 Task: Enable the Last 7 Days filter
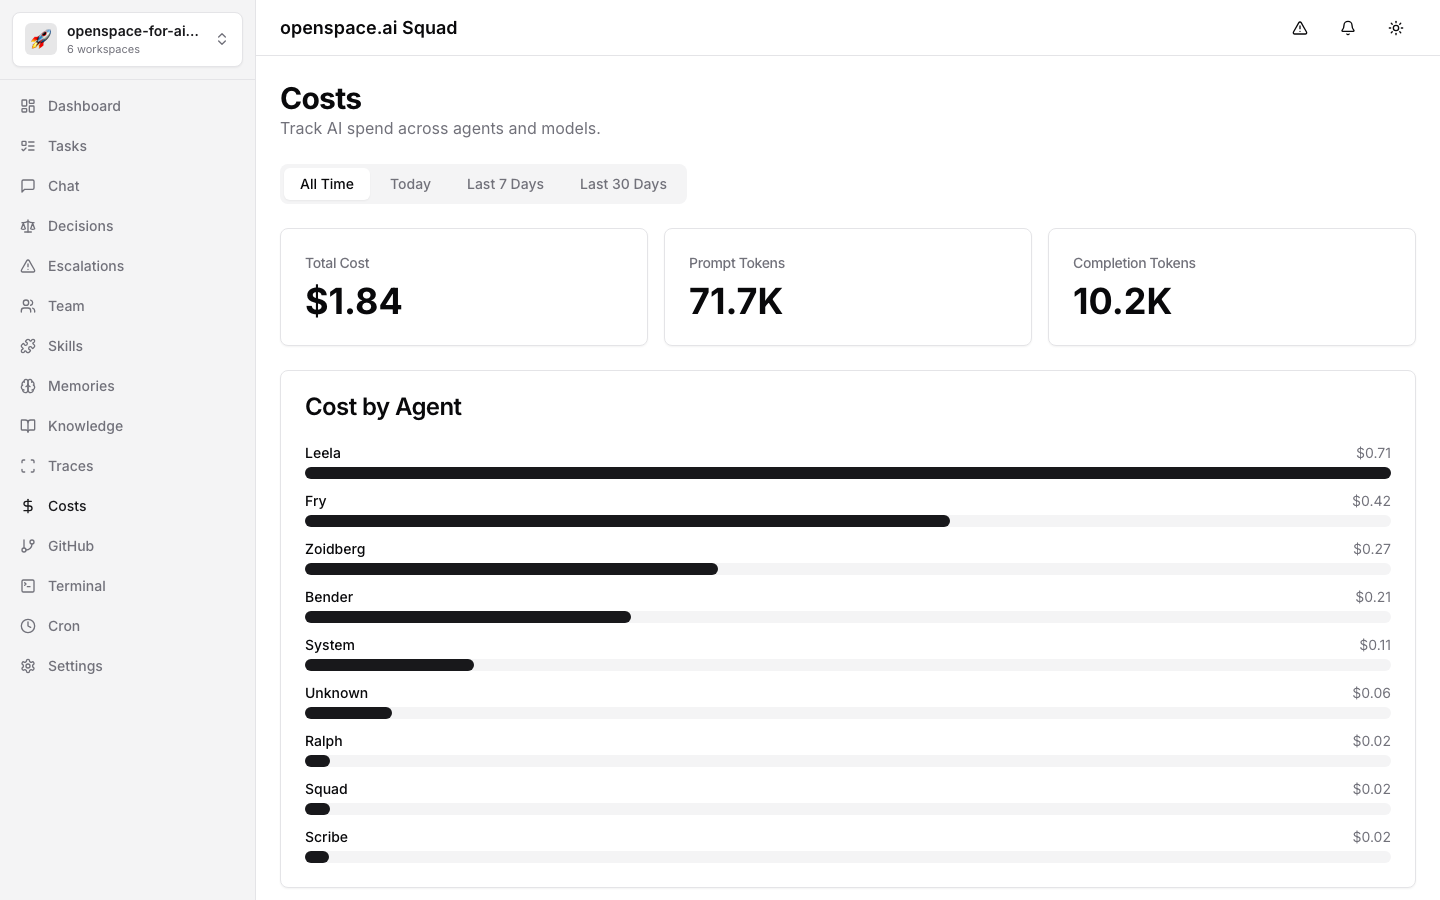click(x=505, y=184)
